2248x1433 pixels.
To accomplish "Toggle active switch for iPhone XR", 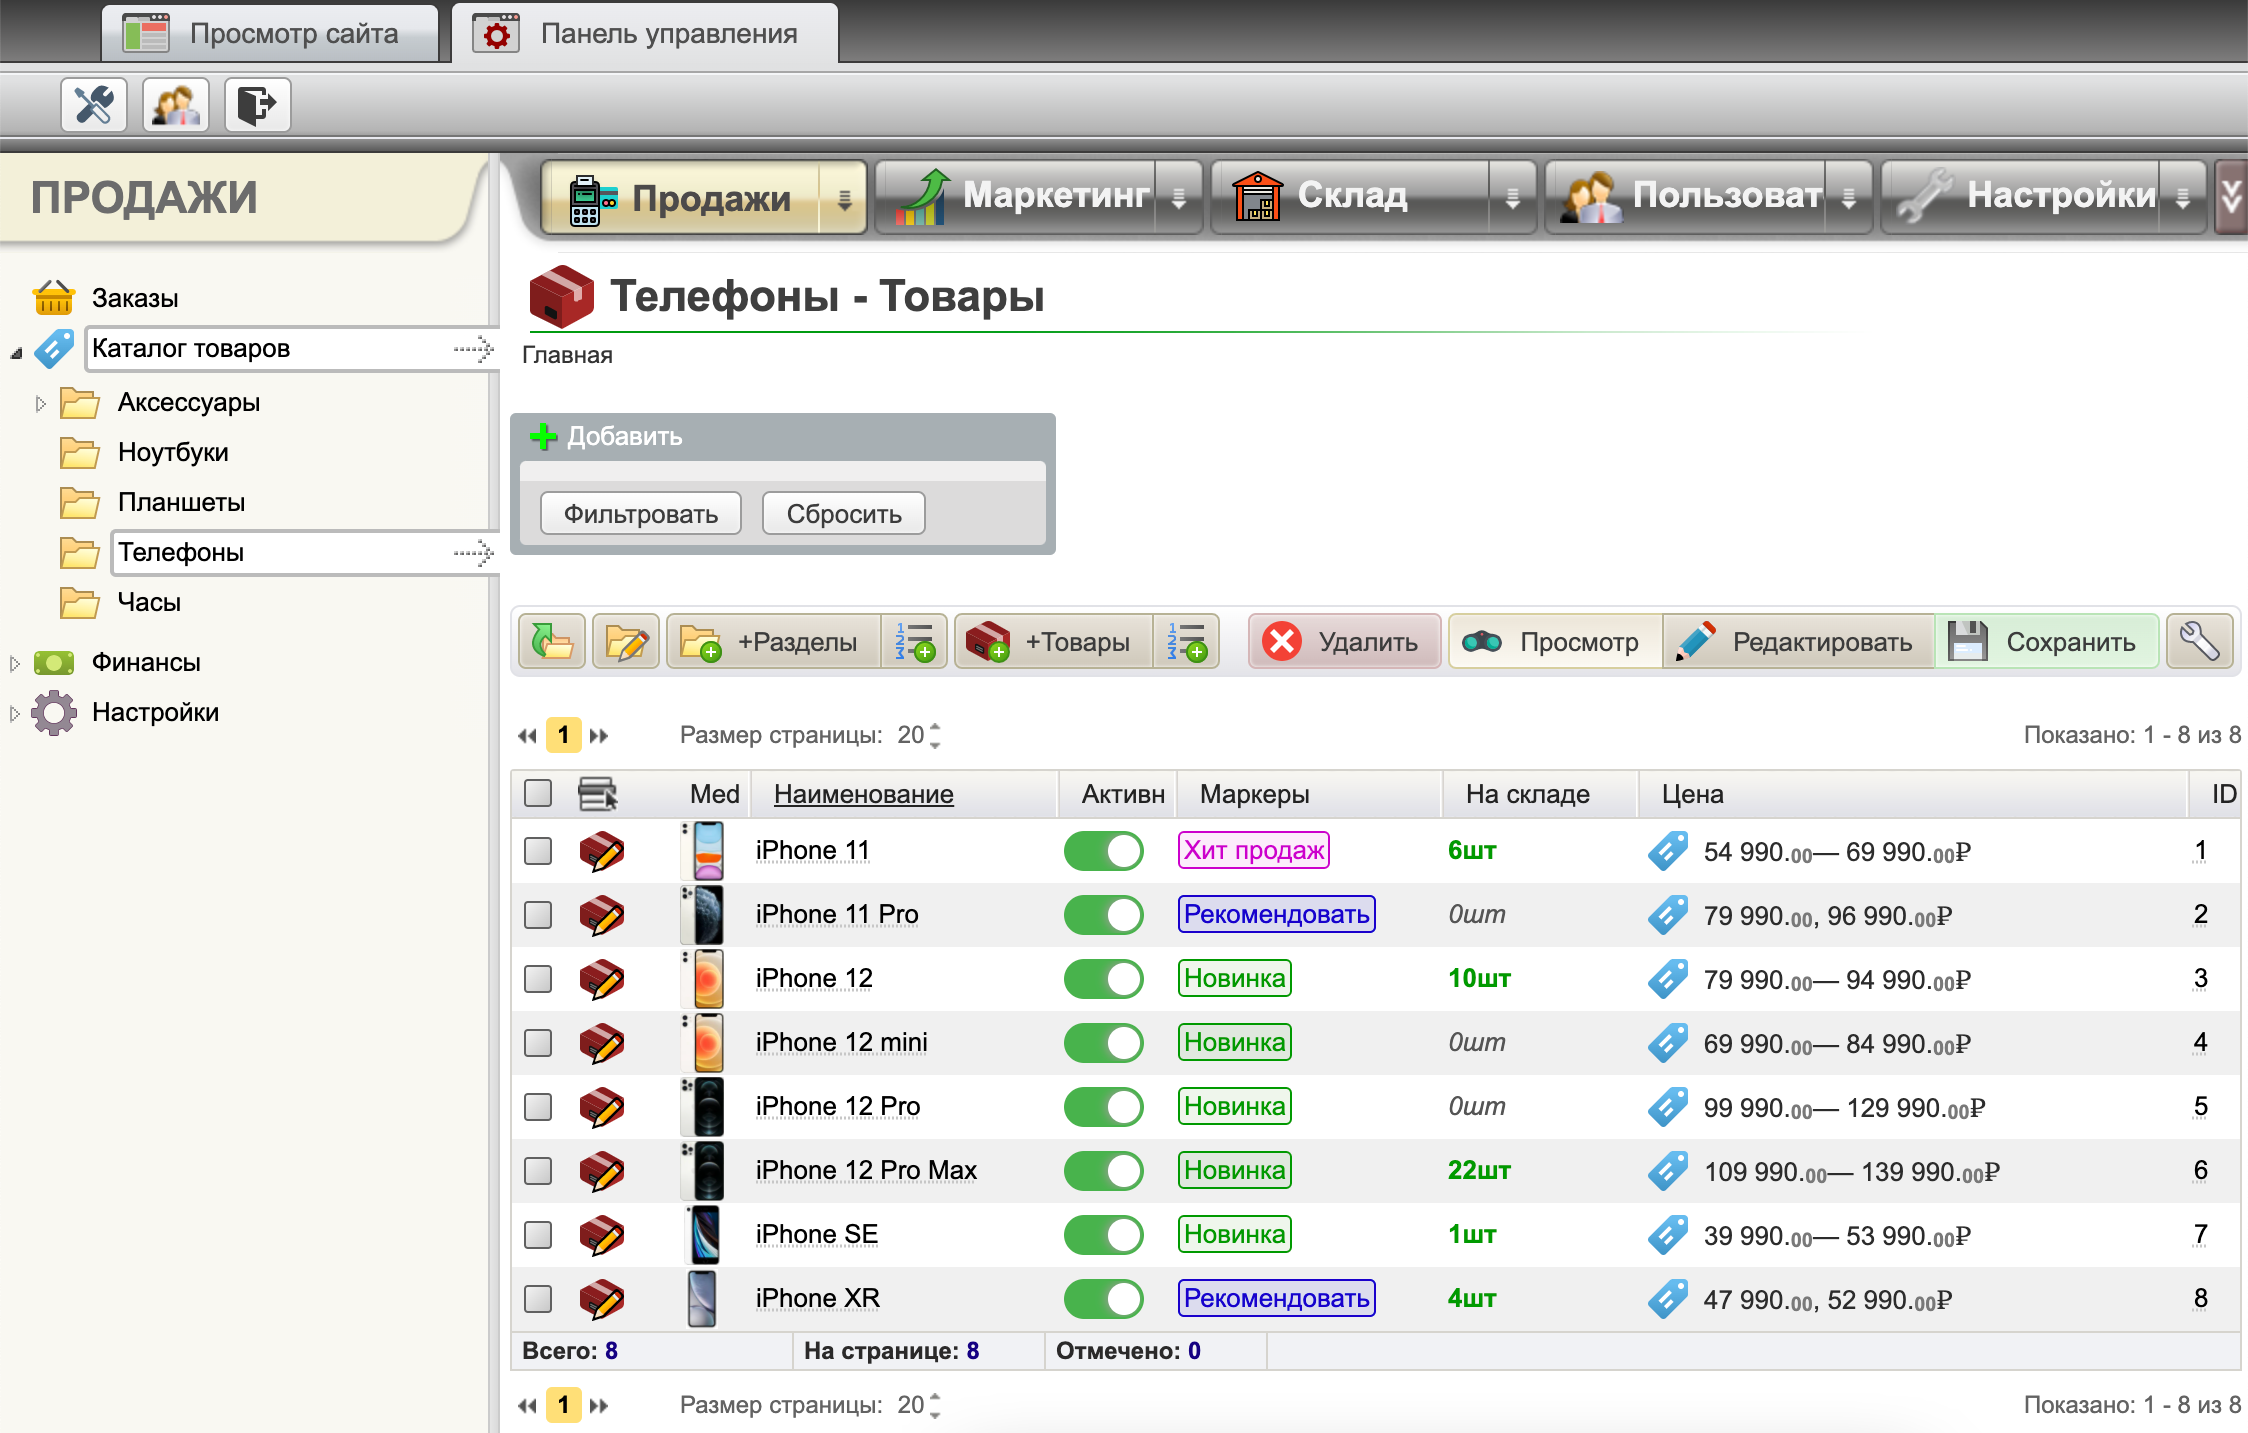I will click(1104, 1299).
